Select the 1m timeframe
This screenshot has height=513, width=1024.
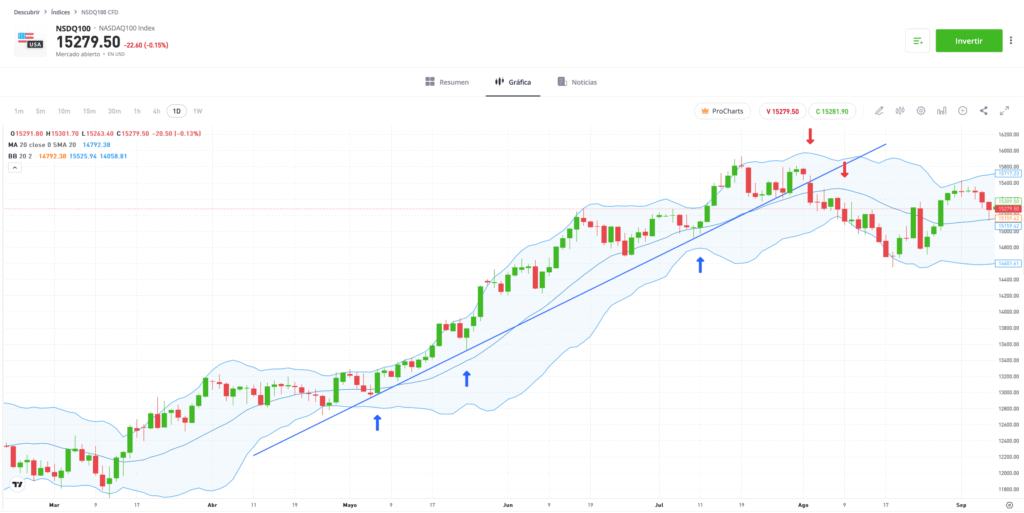click(19, 111)
